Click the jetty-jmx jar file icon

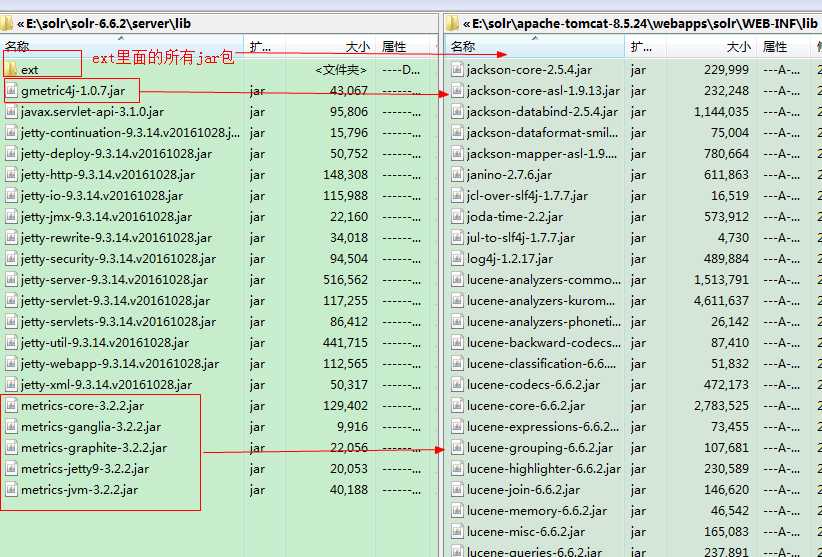click(x=11, y=216)
